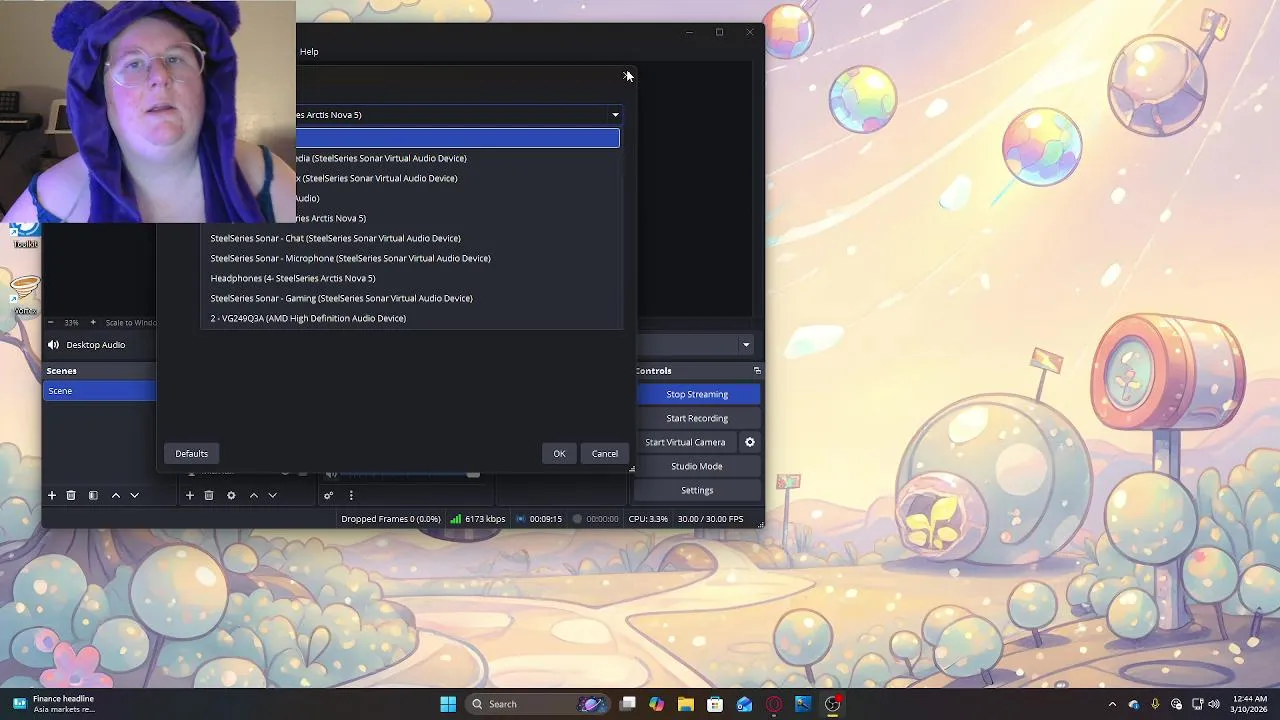Choose Headphones (4- SteelSeries Arctis Nova 5)
Screen dimensions: 1280x720
411,278
